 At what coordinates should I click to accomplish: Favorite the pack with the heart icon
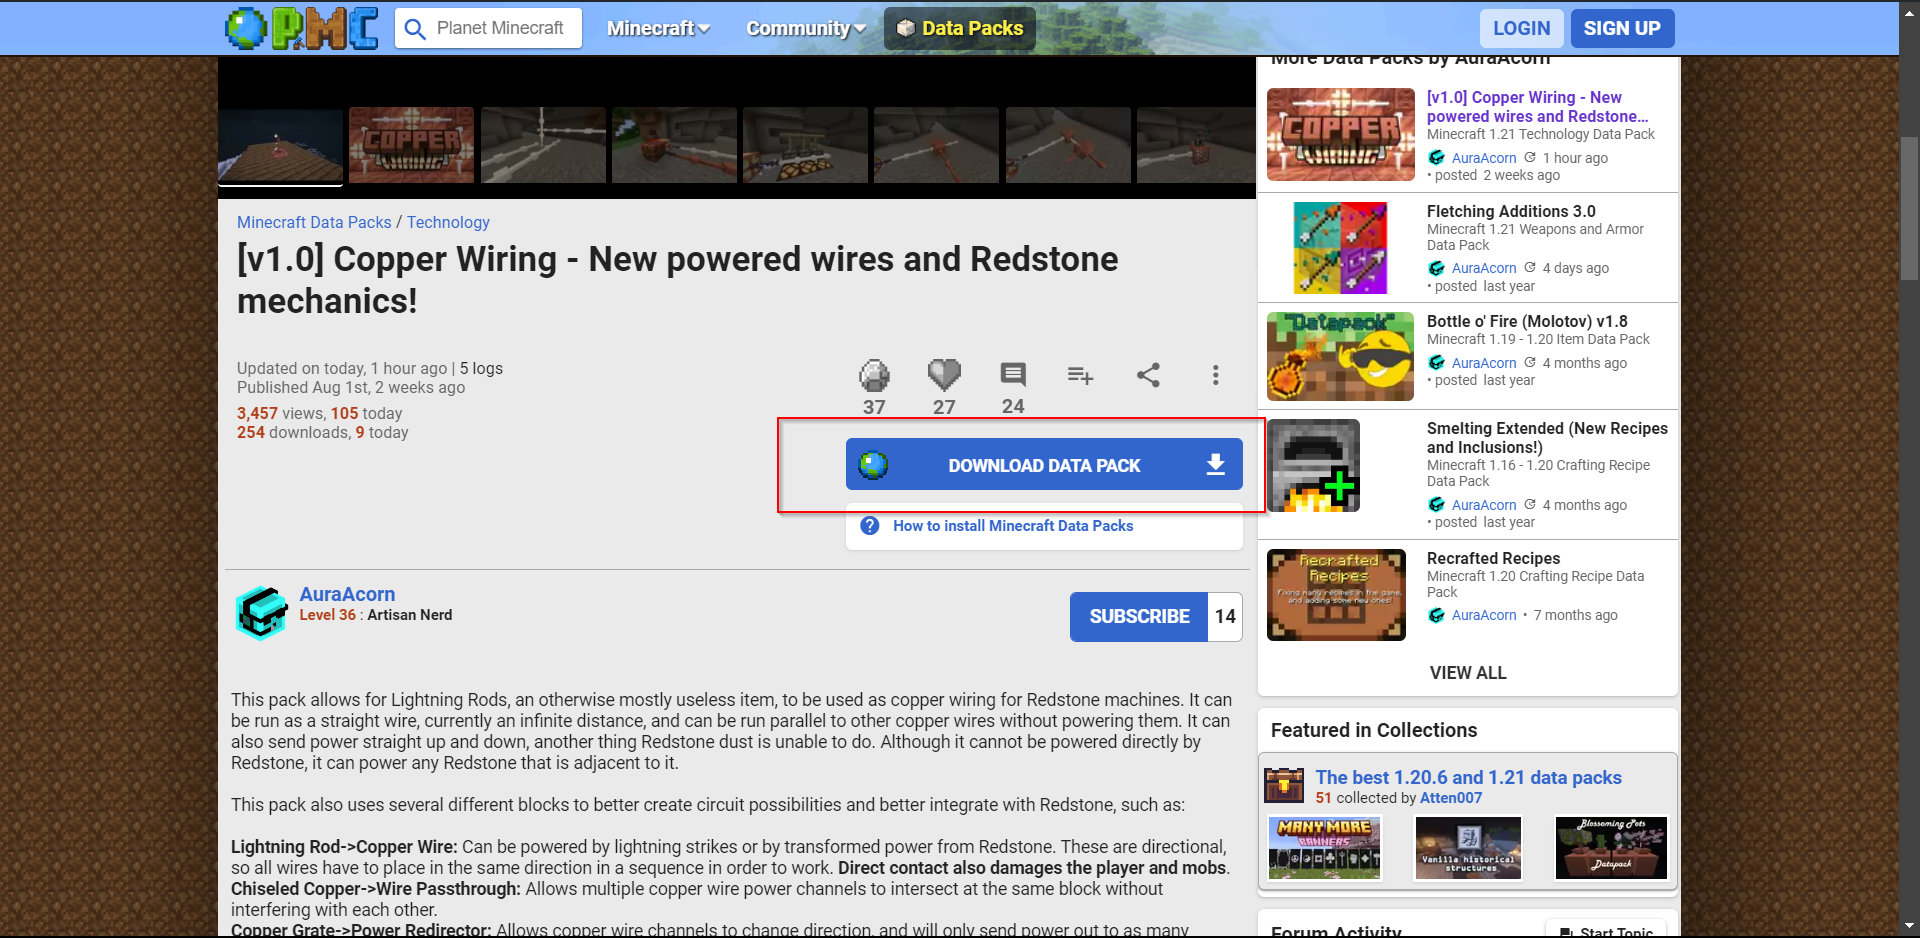pyautogui.click(x=944, y=375)
